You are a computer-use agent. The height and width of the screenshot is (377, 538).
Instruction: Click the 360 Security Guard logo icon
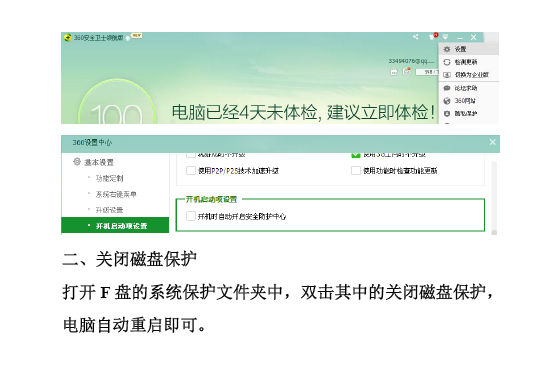tap(68, 37)
